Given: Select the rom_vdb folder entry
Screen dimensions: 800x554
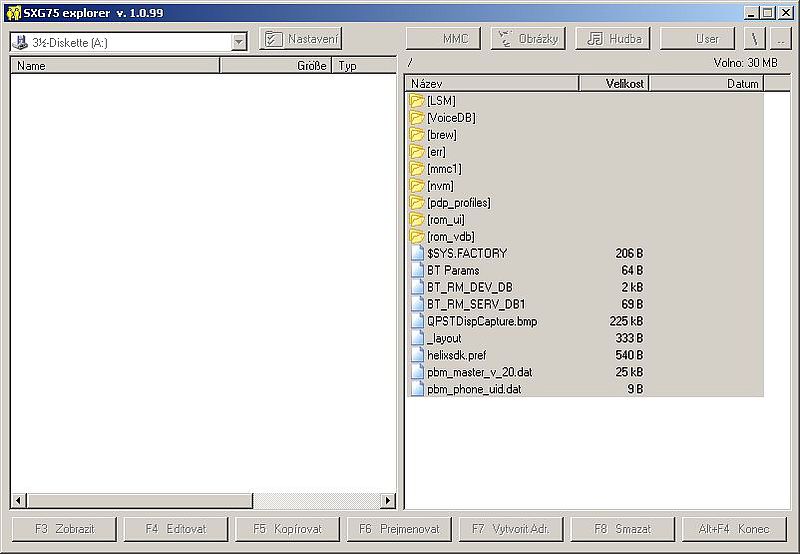Looking at the screenshot, I should point(450,237).
